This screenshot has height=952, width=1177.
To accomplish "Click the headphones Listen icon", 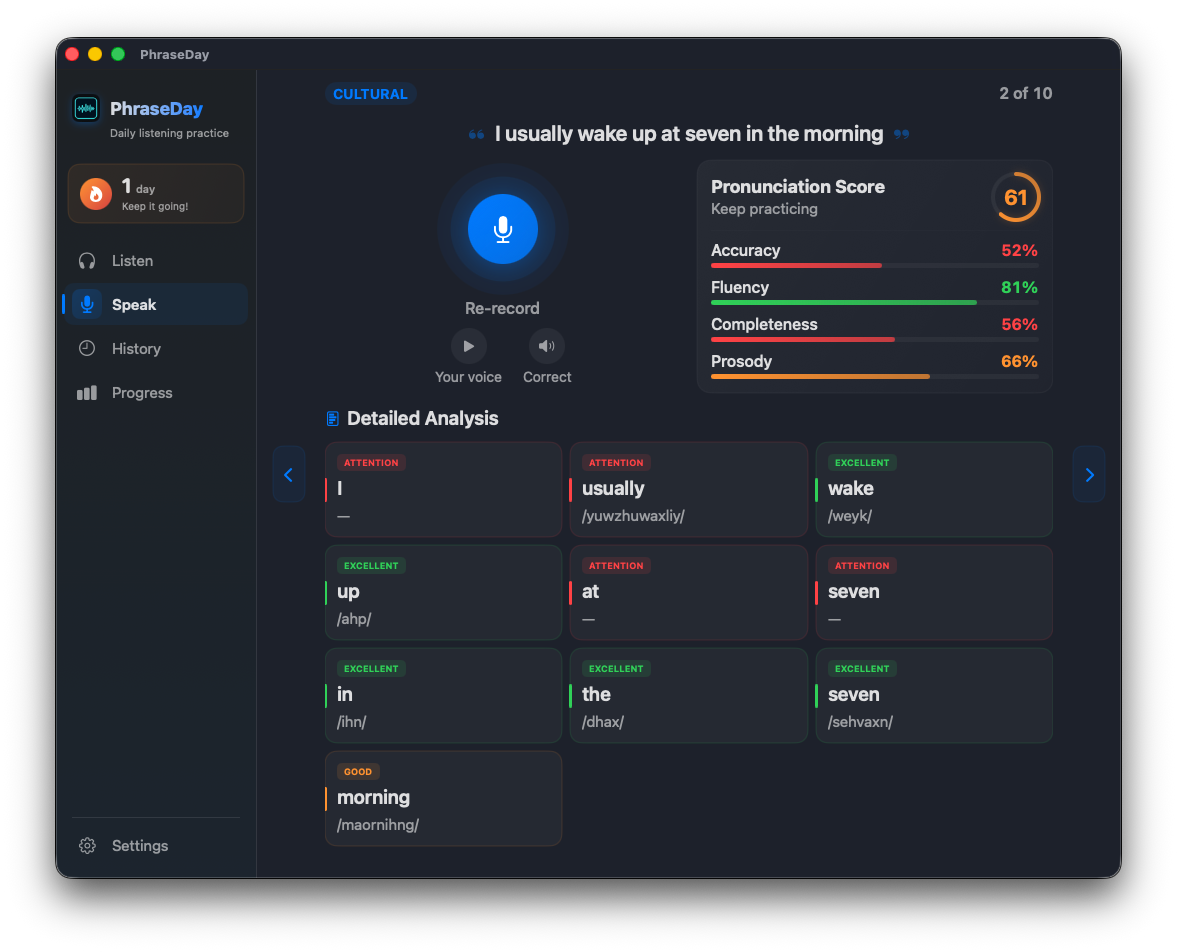I will [87, 261].
